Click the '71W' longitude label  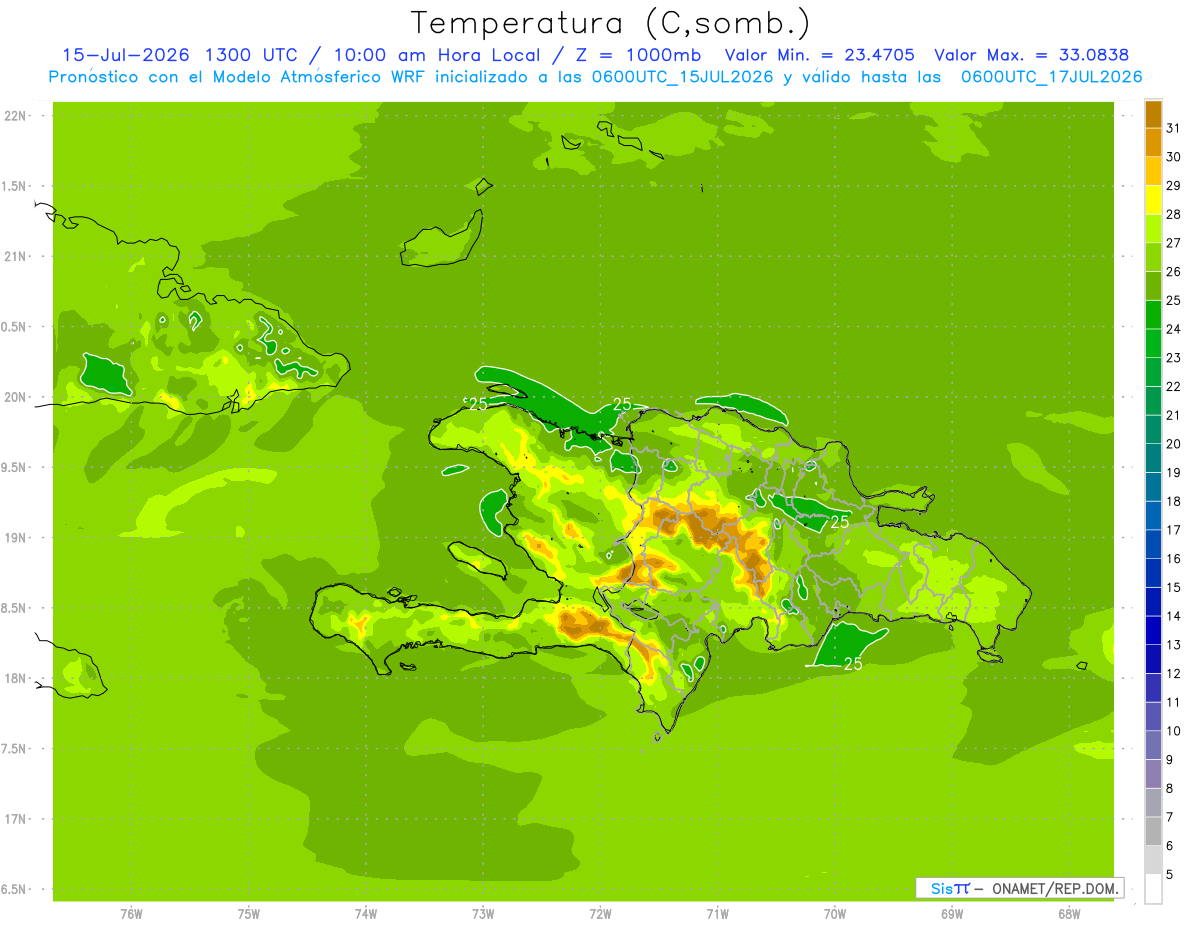click(717, 914)
